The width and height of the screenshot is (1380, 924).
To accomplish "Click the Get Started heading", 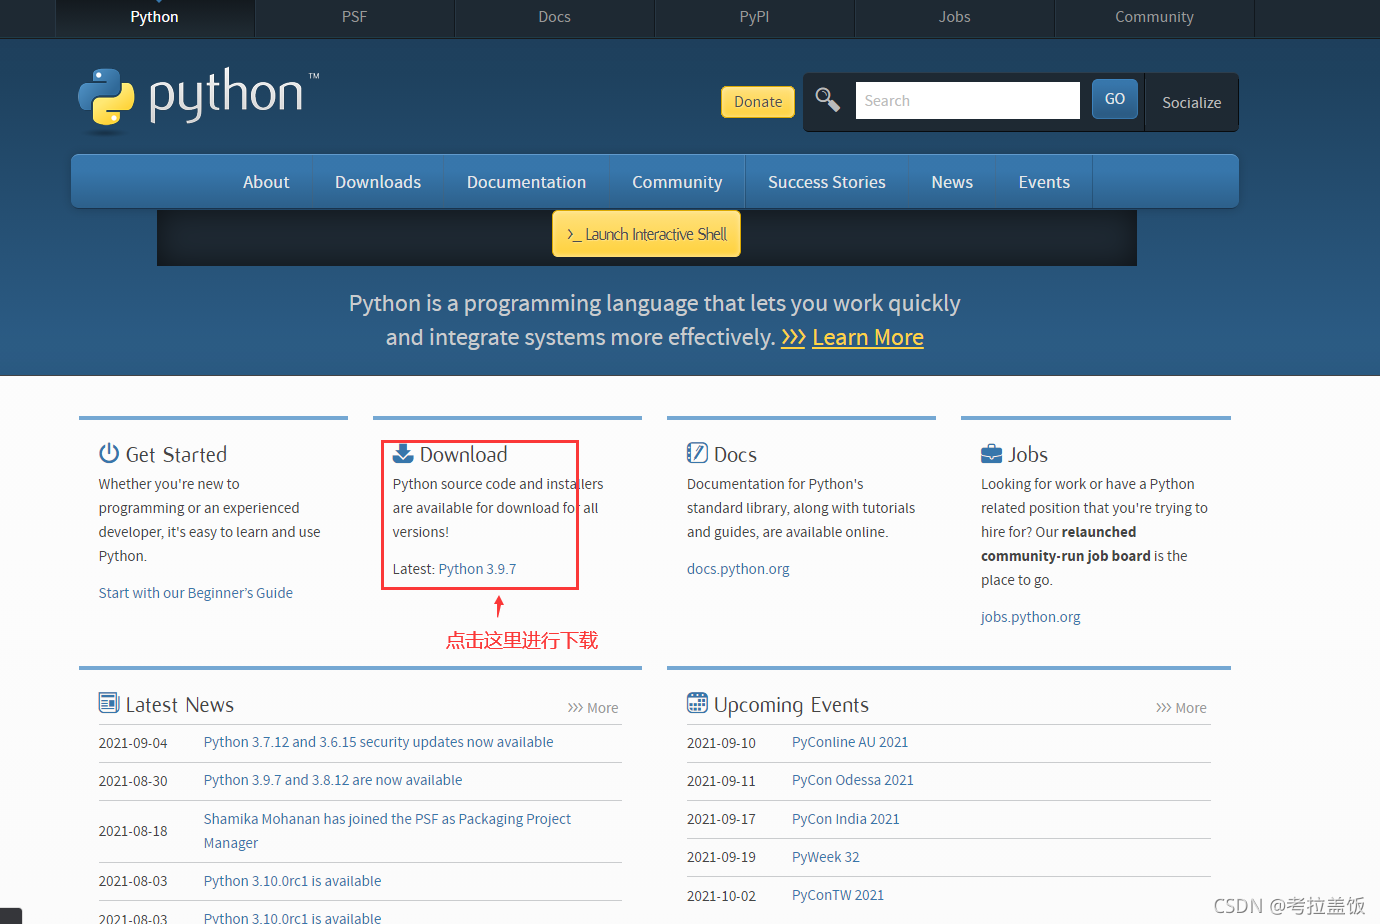I will point(176,455).
